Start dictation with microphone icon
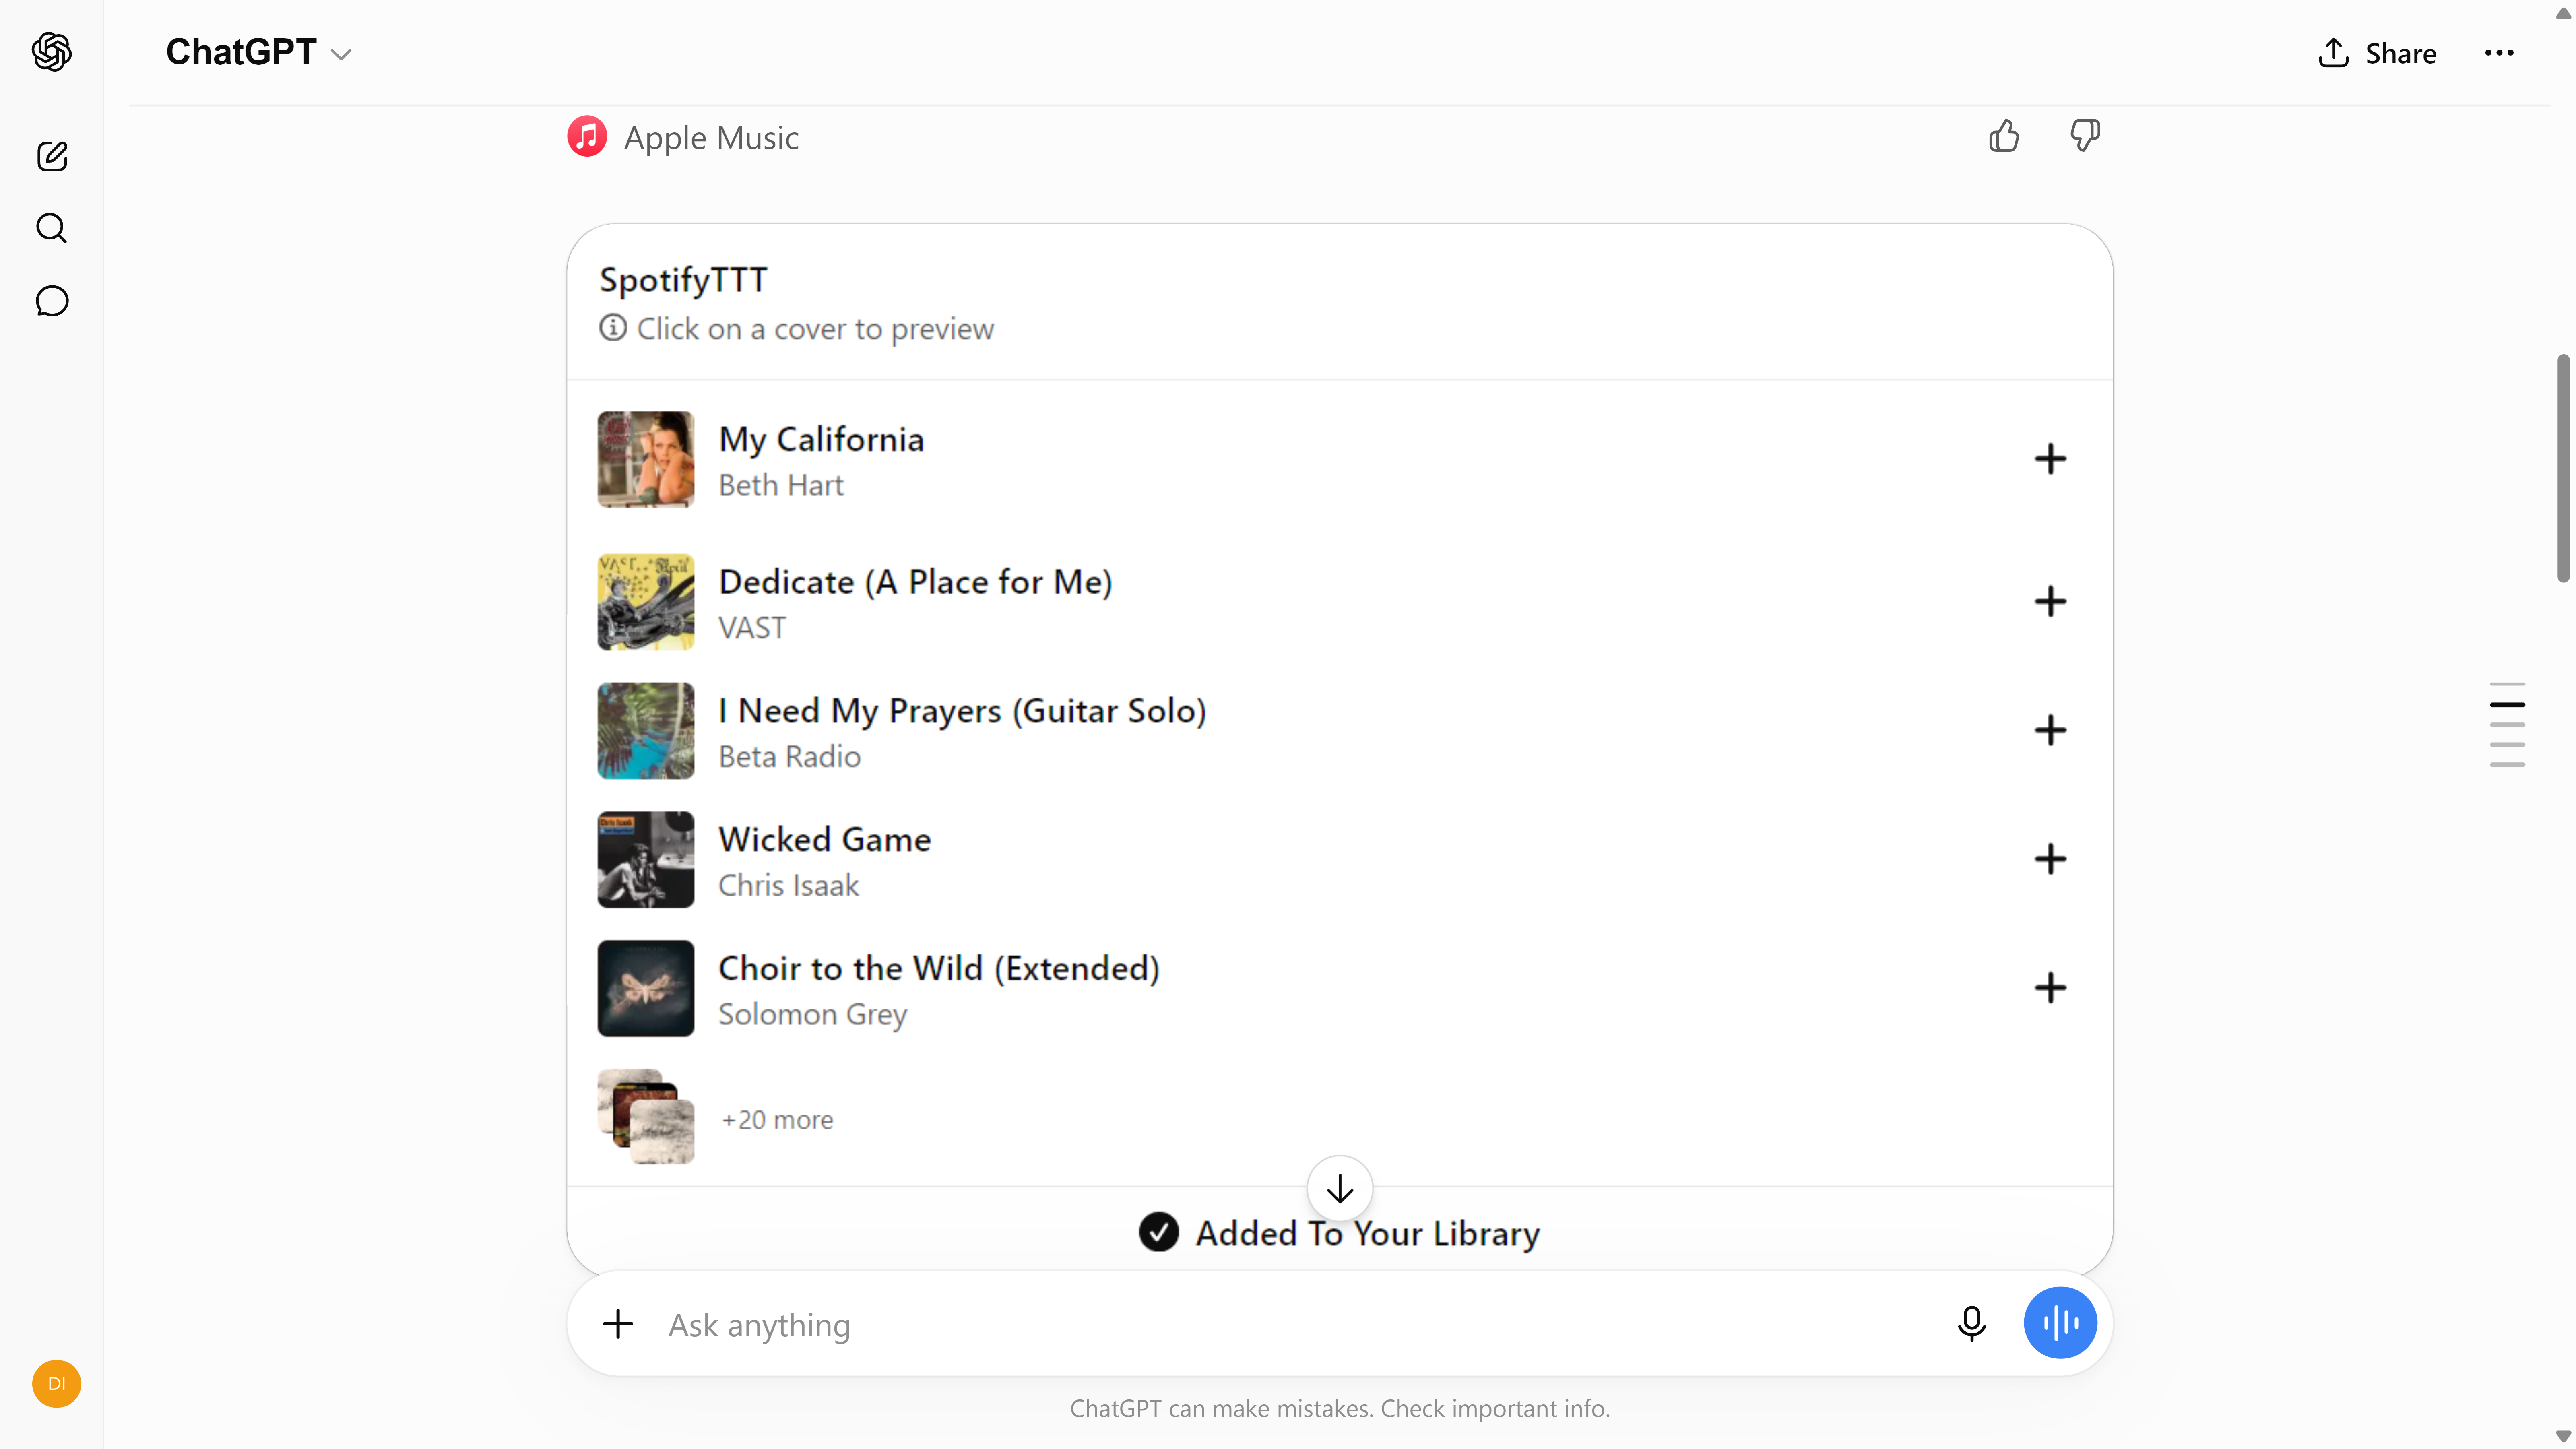The height and width of the screenshot is (1449, 2576). pos(1972,1324)
